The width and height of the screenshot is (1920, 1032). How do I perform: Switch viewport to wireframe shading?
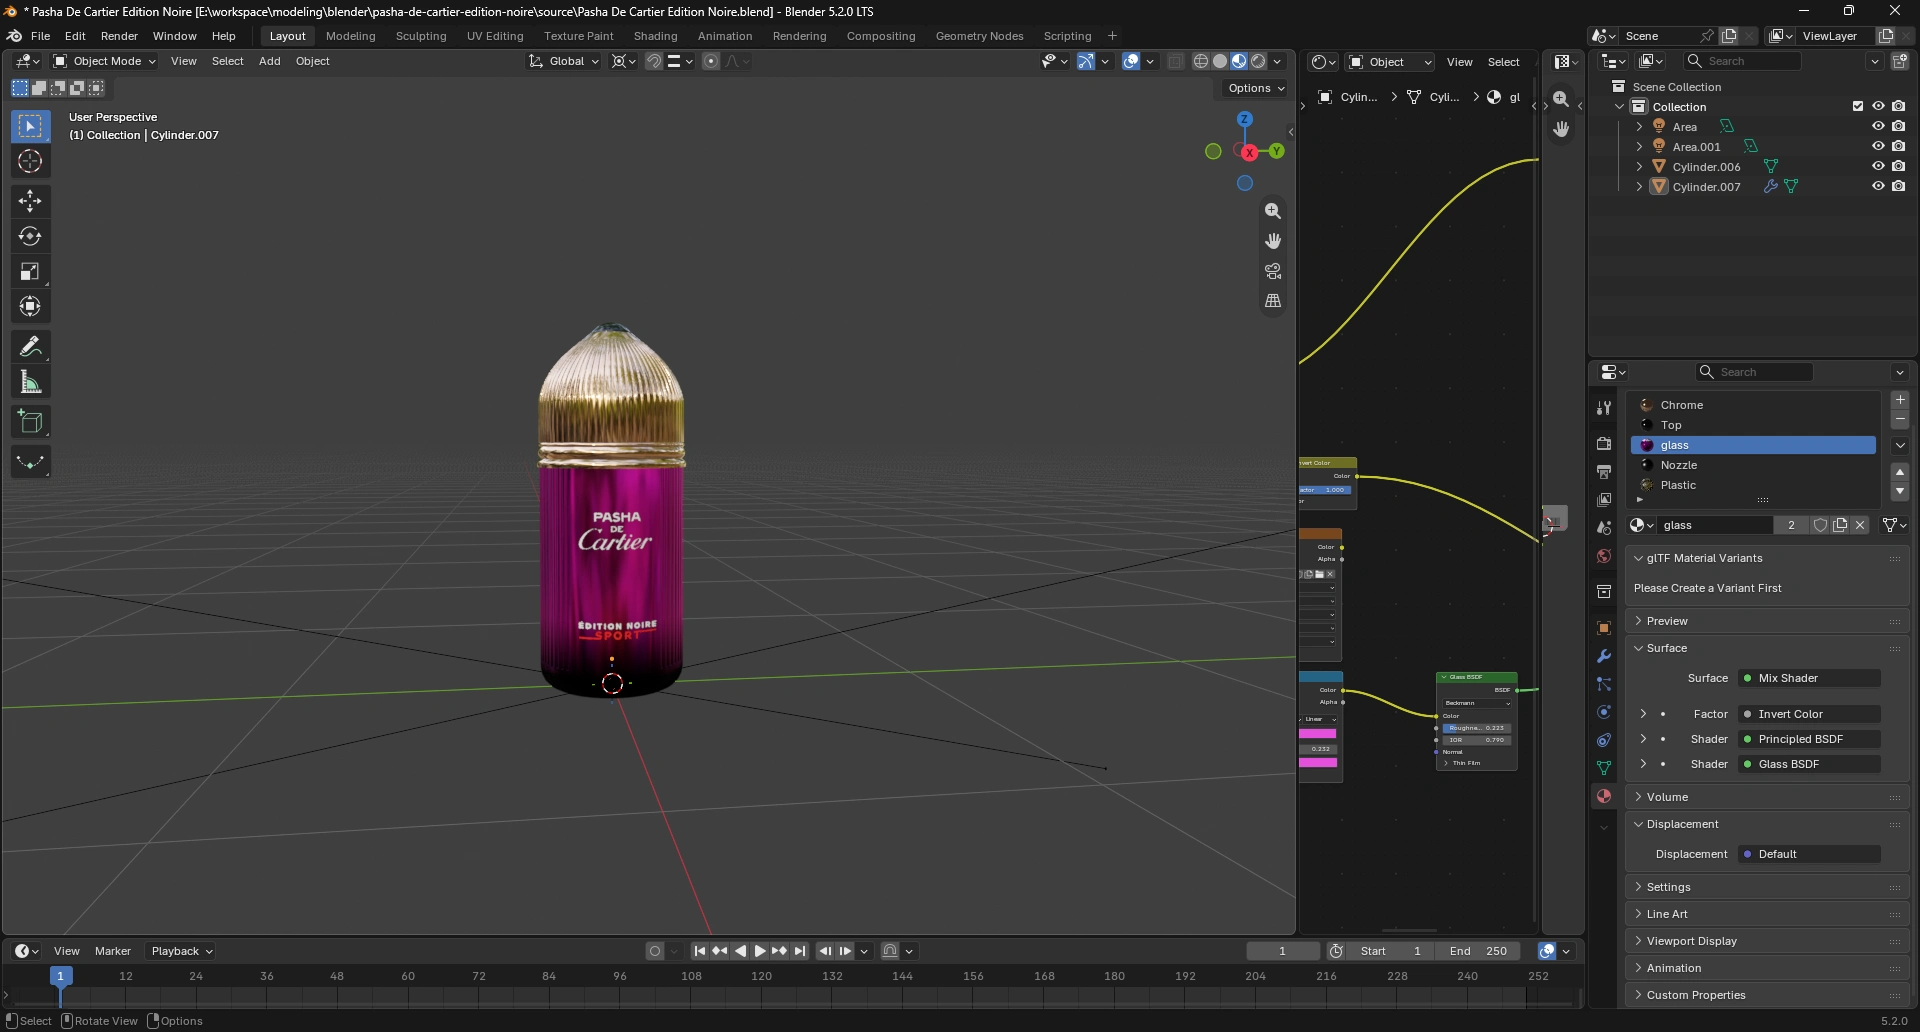(x=1201, y=61)
